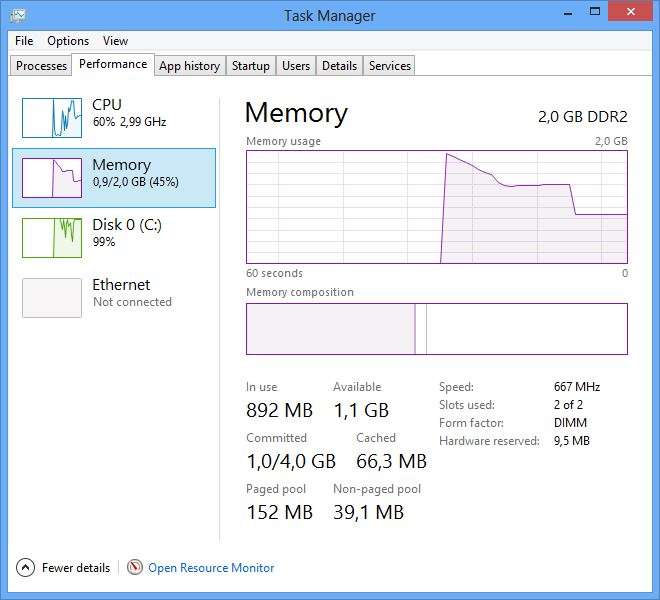660x600 pixels.
Task: Click the Resource Monitor icon
Action: click(135, 568)
